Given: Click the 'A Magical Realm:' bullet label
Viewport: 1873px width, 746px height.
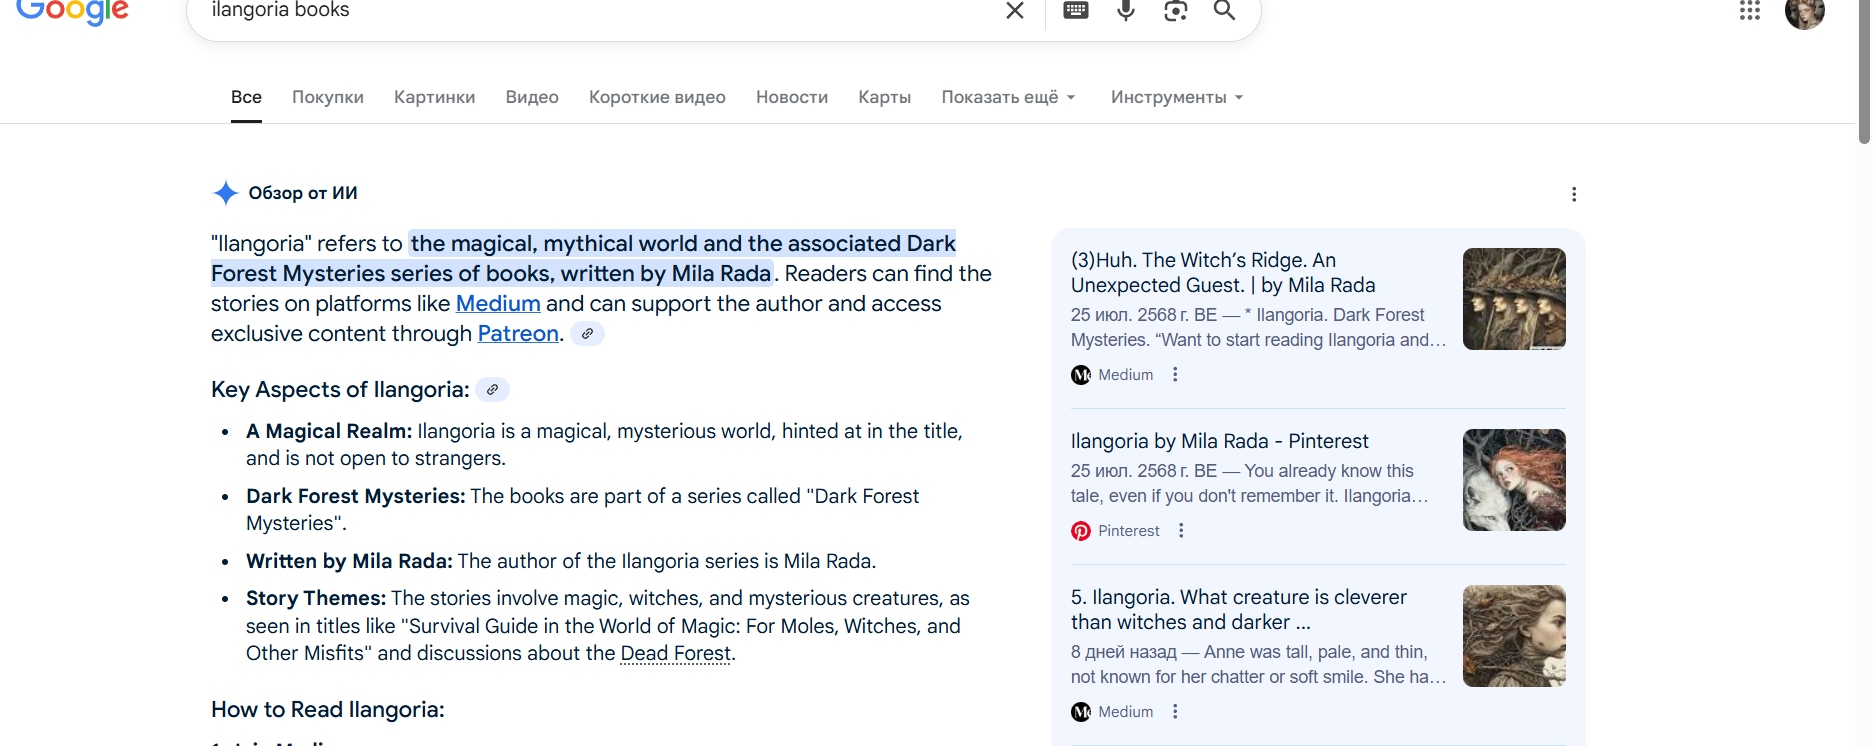Looking at the screenshot, I should (329, 432).
